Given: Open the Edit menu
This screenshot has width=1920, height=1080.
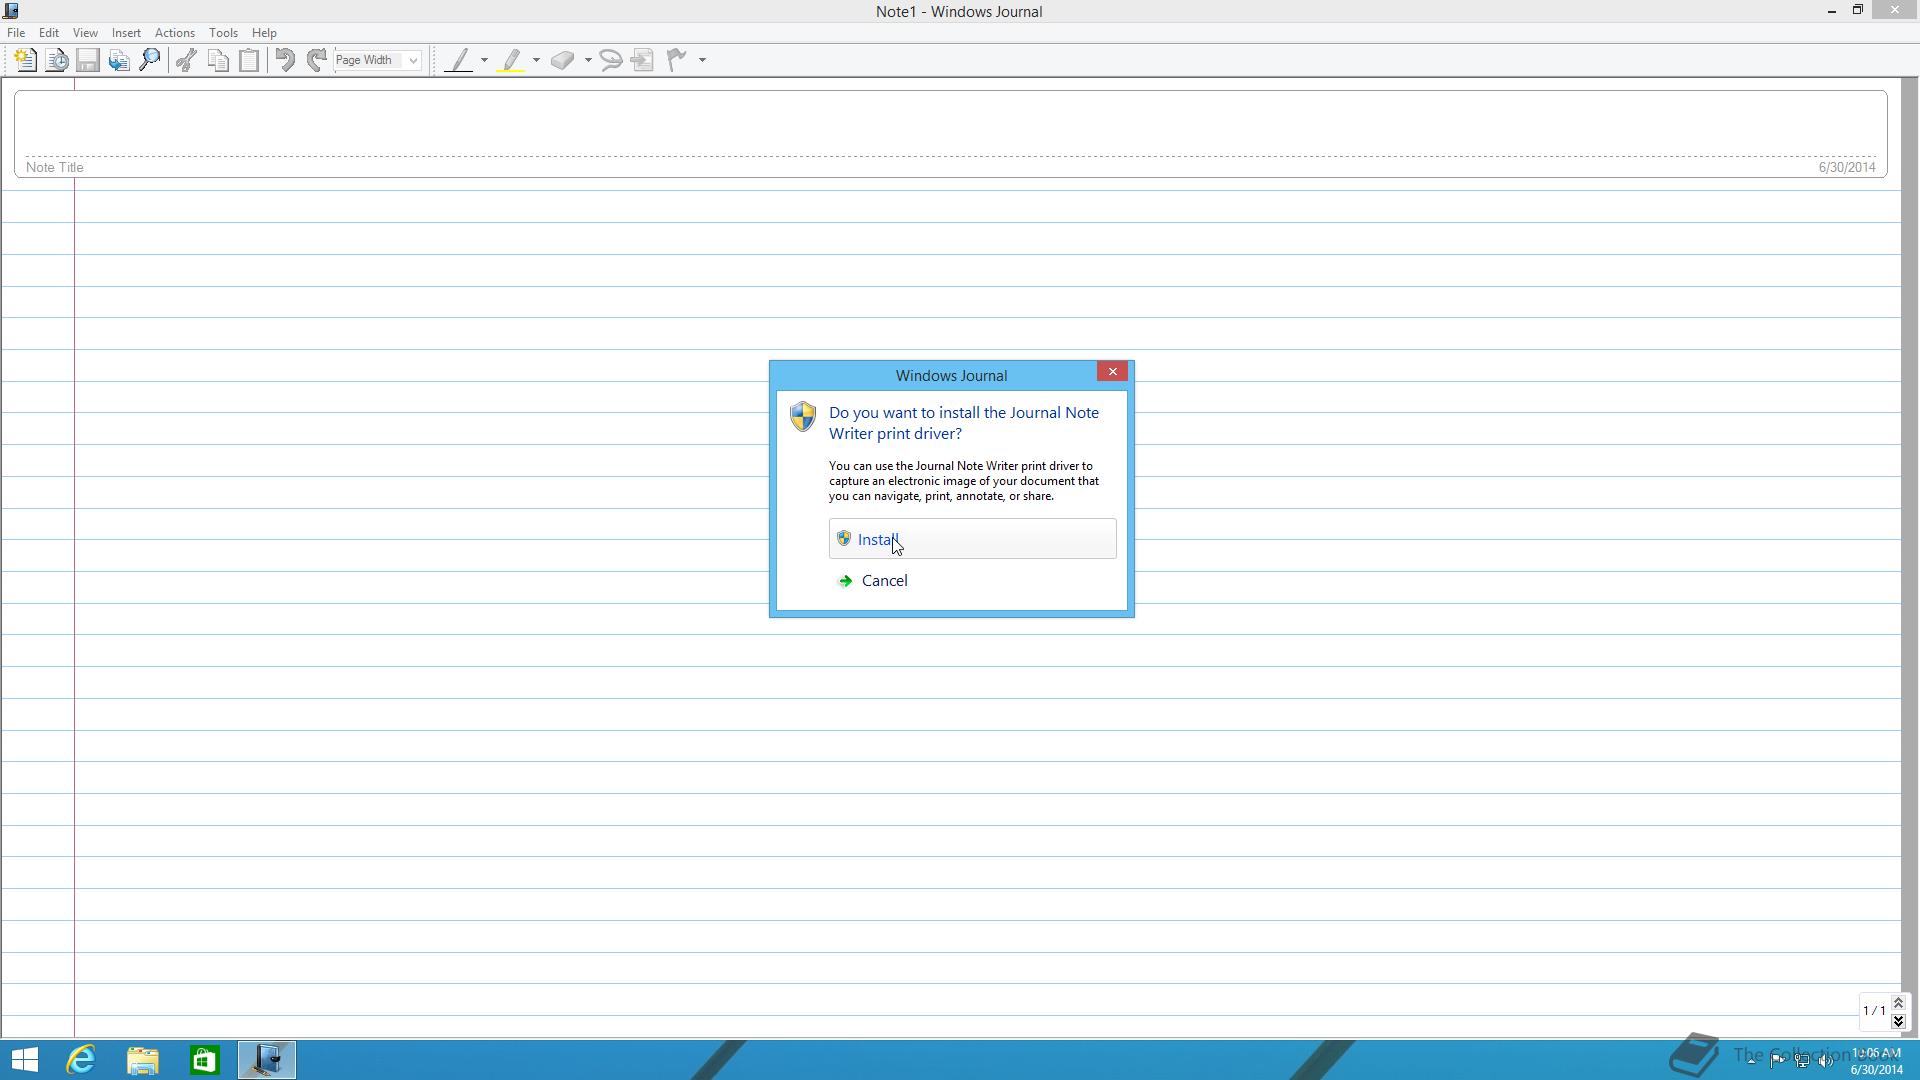Looking at the screenshot, I should [x=48, y=33].
